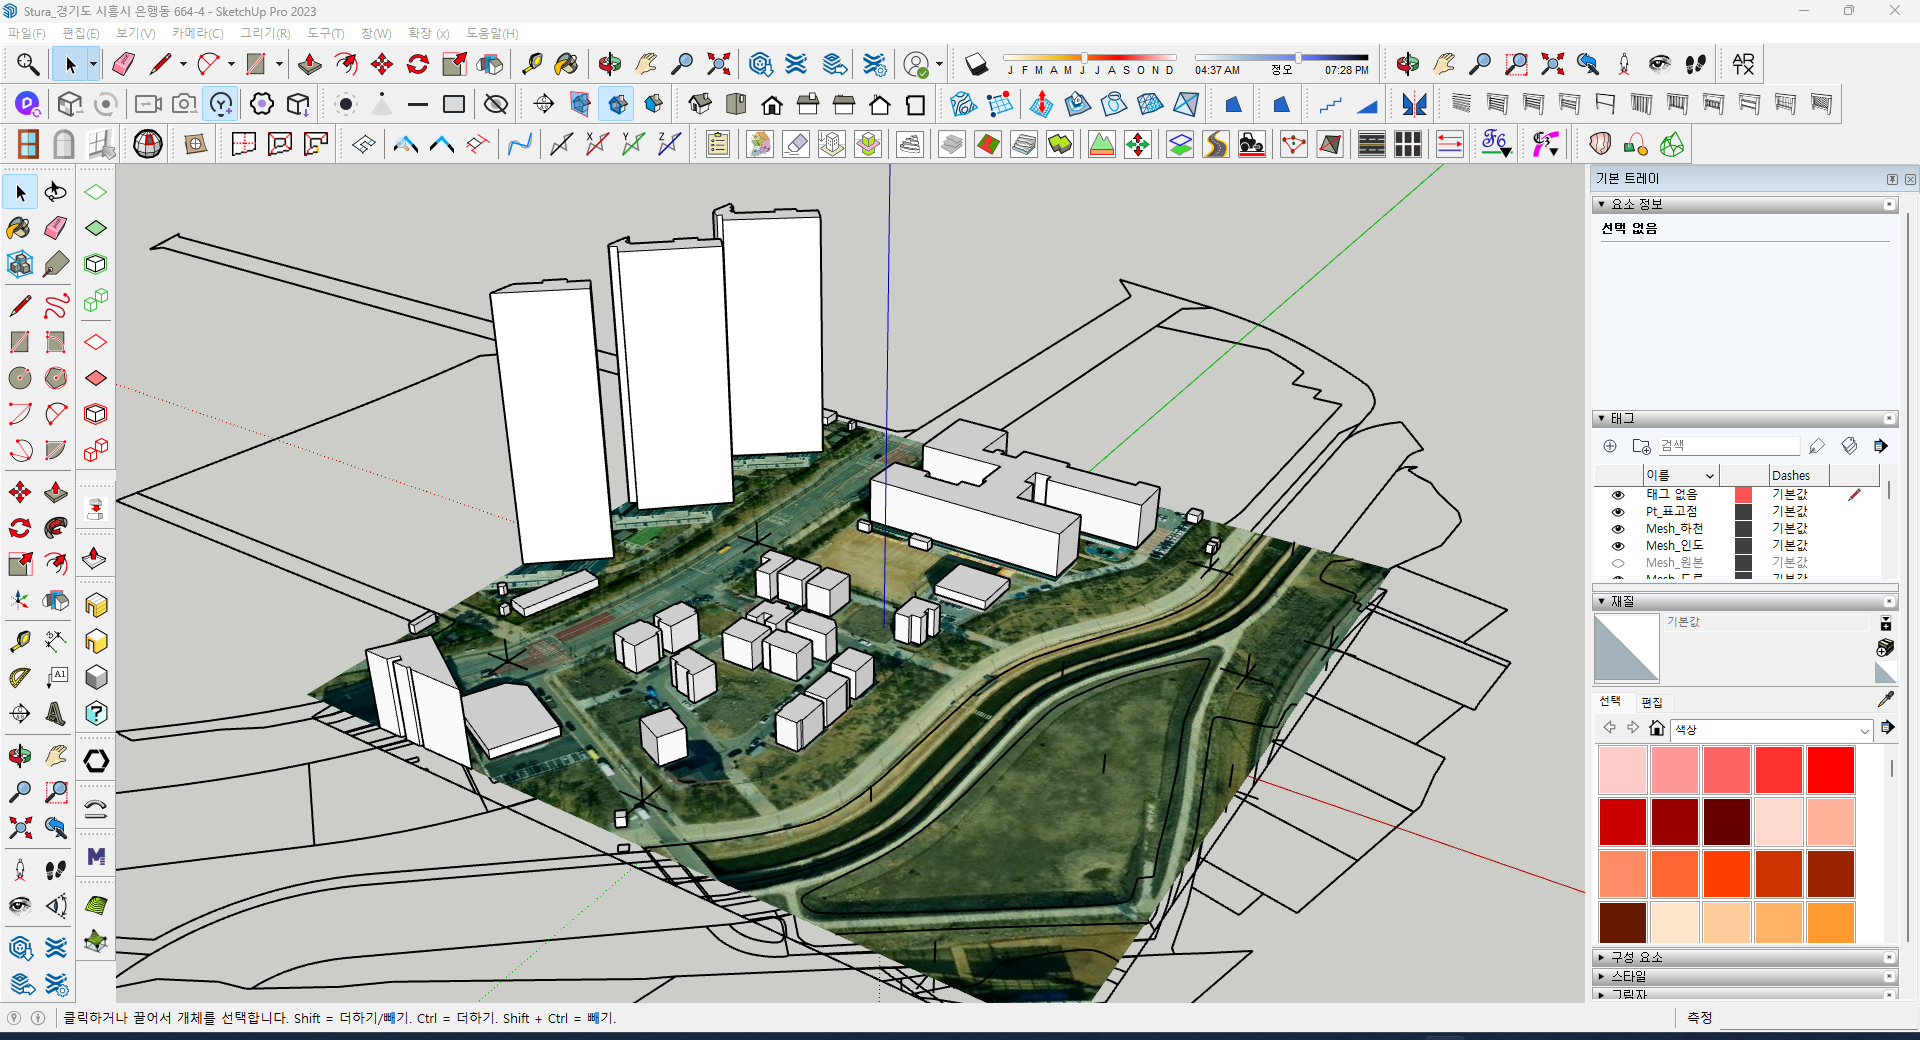Select the Look Around eye tool in top toolbar

1660,65
